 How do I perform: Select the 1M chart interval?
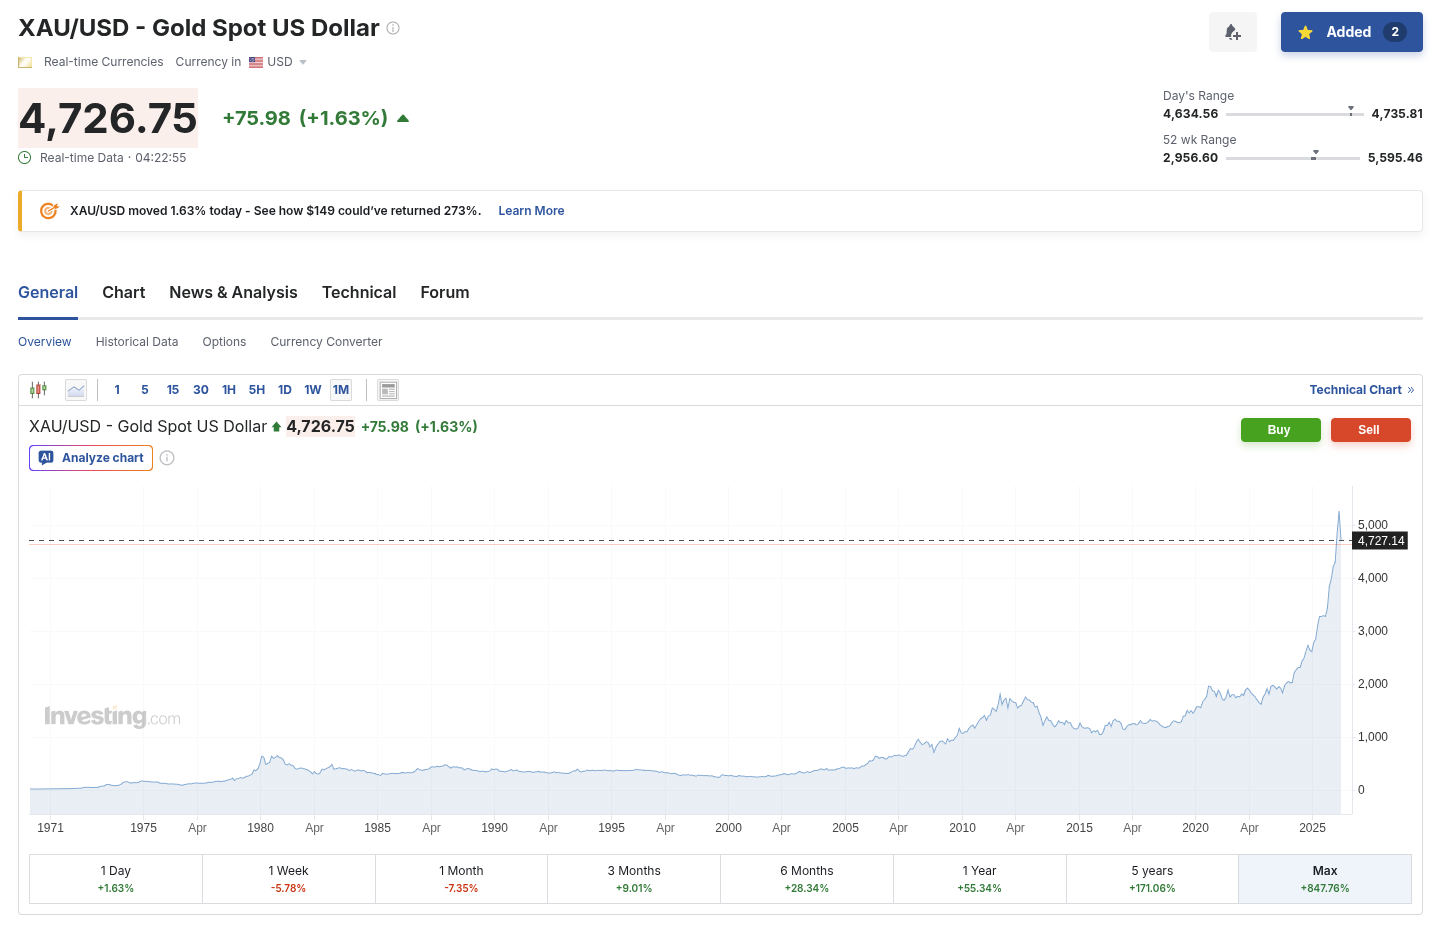tap(341, 390)
